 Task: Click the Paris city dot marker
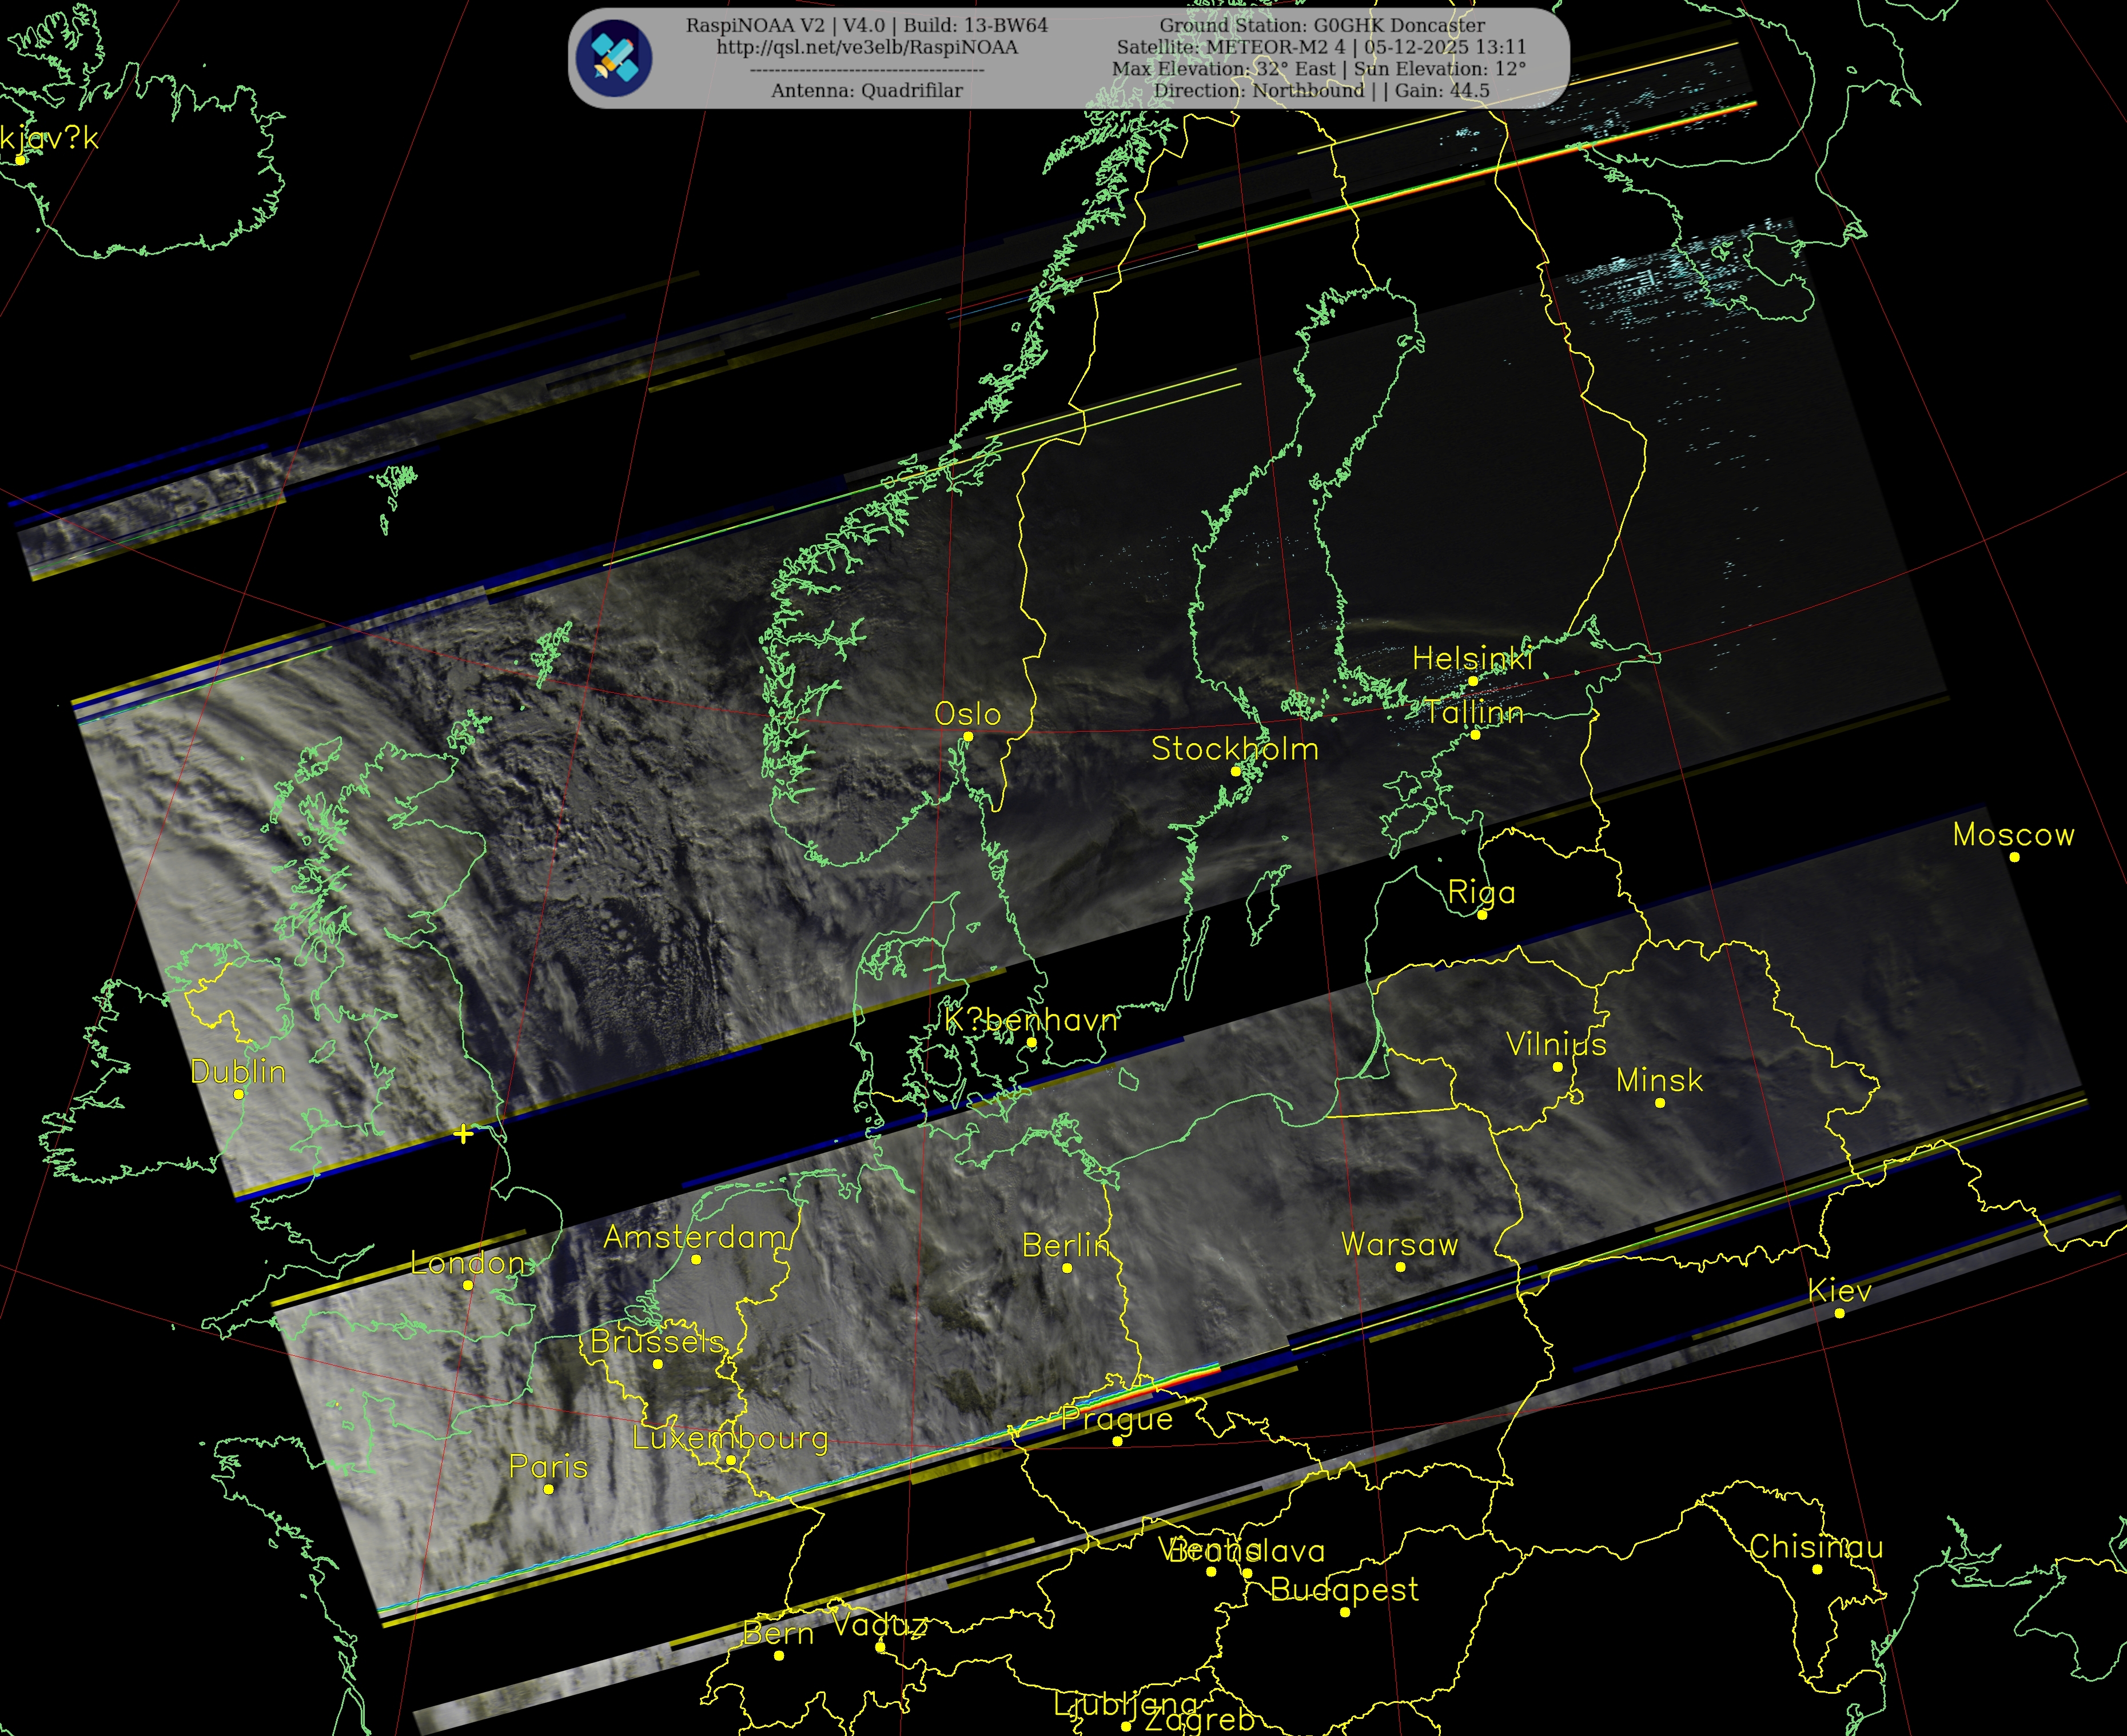tap(548, 1489)
